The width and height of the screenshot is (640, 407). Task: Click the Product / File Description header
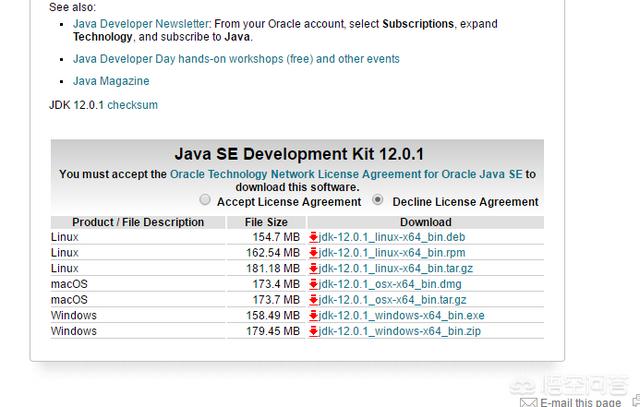[x=138, y=222]
